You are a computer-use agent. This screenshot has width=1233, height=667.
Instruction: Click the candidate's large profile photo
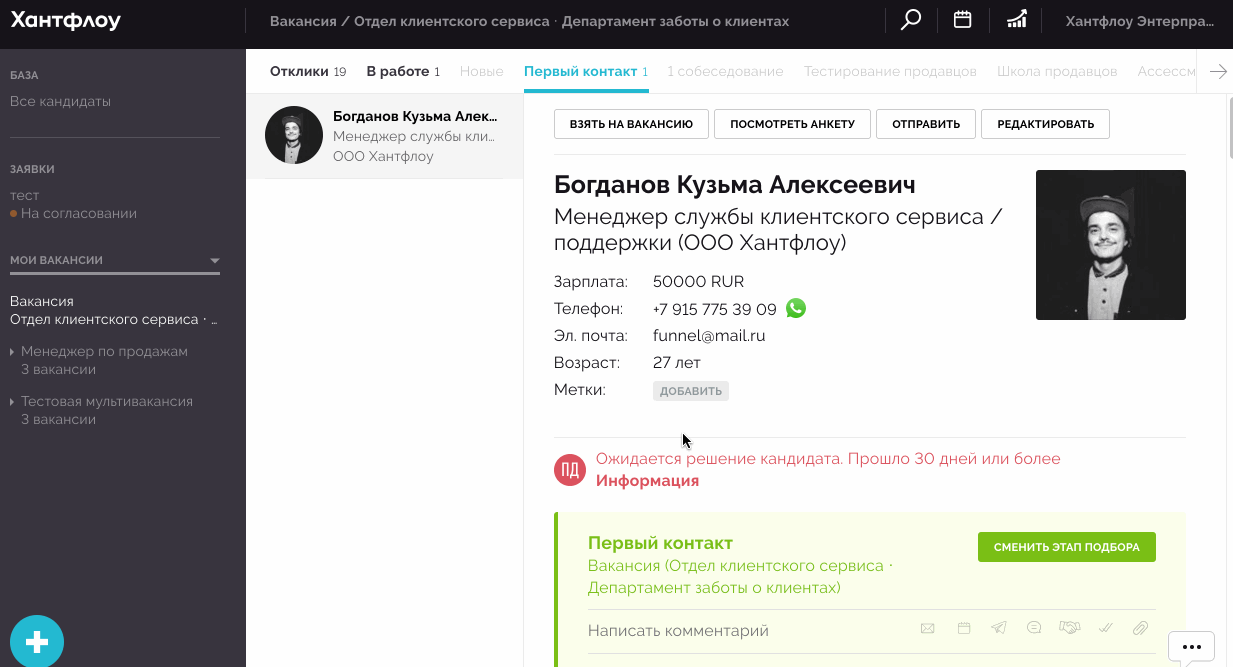(x=1110, y=245)
